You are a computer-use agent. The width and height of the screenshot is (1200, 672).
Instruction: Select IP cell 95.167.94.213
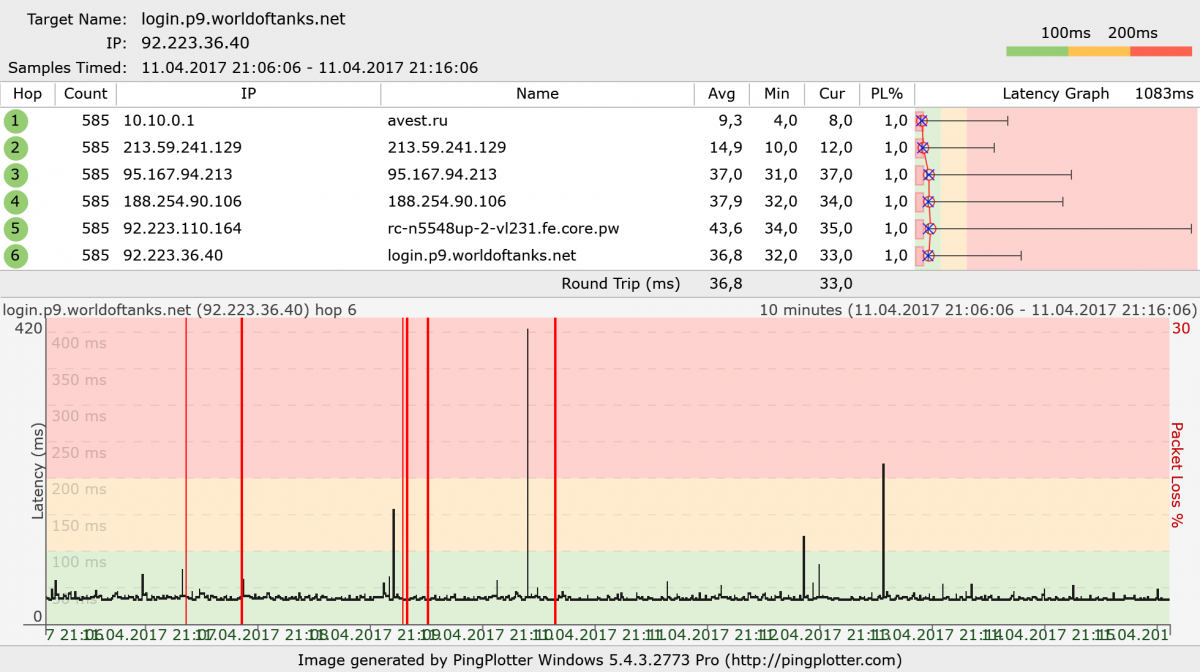(177, 175)
